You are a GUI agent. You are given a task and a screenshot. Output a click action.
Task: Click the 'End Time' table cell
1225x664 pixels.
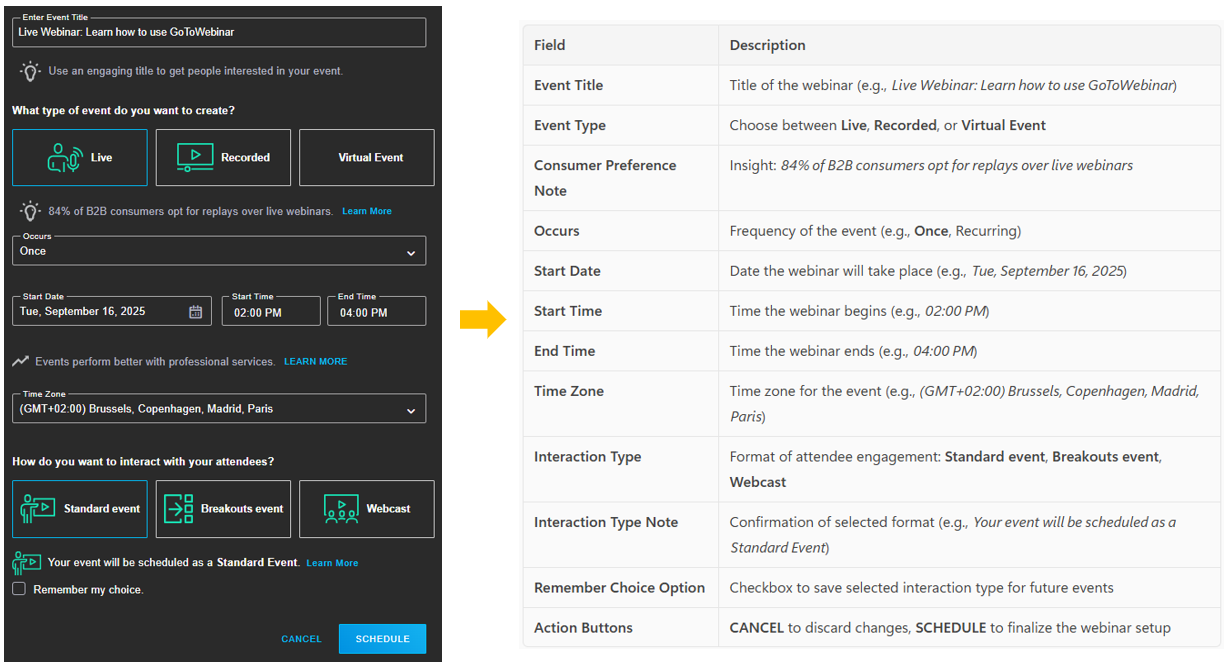[621, 351]
